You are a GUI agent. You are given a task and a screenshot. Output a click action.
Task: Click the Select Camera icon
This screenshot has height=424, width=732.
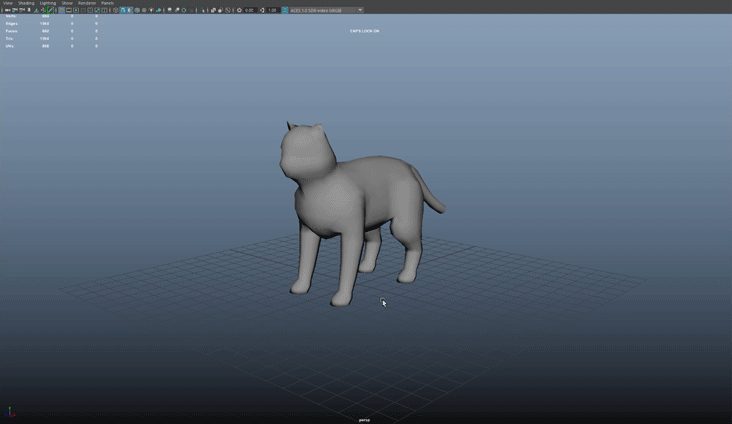[5, 10]
